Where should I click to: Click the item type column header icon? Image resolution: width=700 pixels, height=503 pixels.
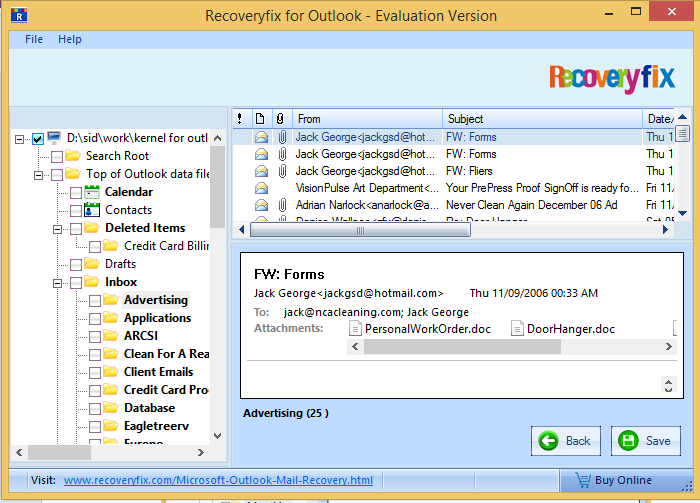pos(260,119)
